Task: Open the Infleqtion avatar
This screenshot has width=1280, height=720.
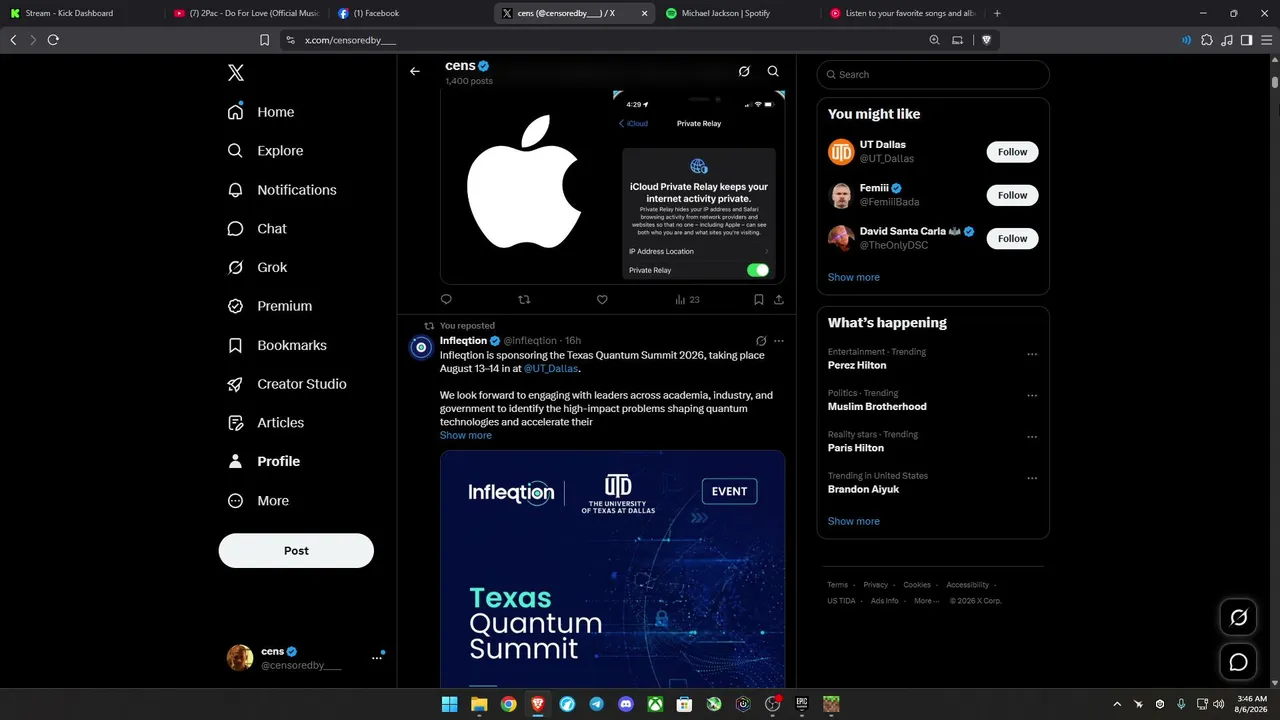Action: click(421, 347)
